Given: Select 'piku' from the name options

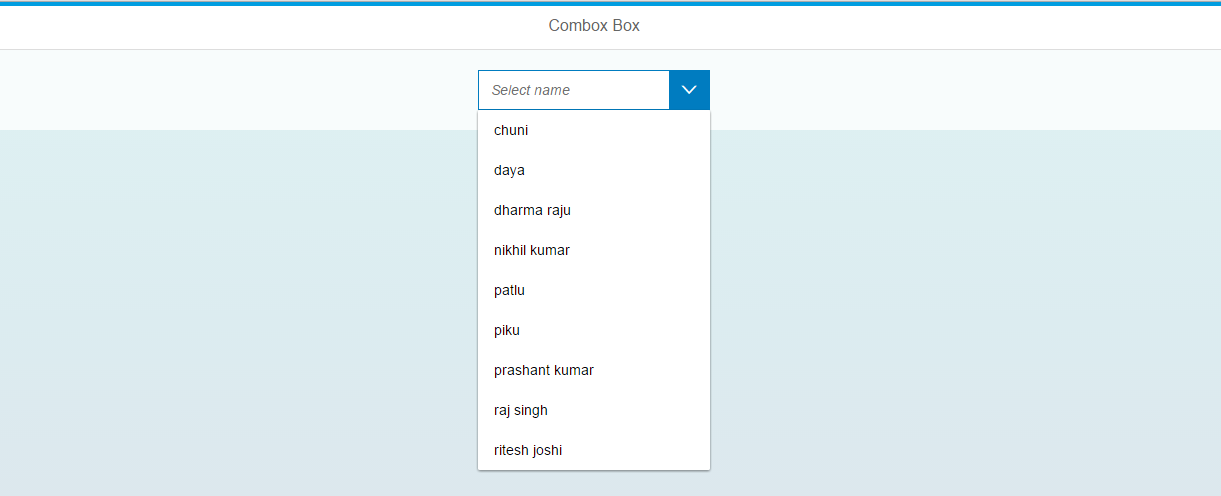Looking at the screenshot, I should [x=594, y=330].
